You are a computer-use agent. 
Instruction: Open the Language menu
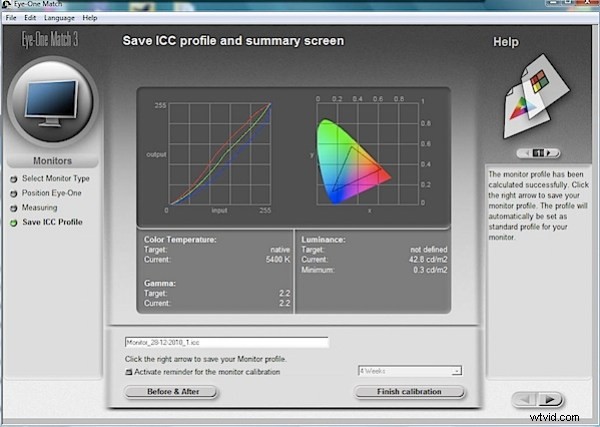coord(59,18)
